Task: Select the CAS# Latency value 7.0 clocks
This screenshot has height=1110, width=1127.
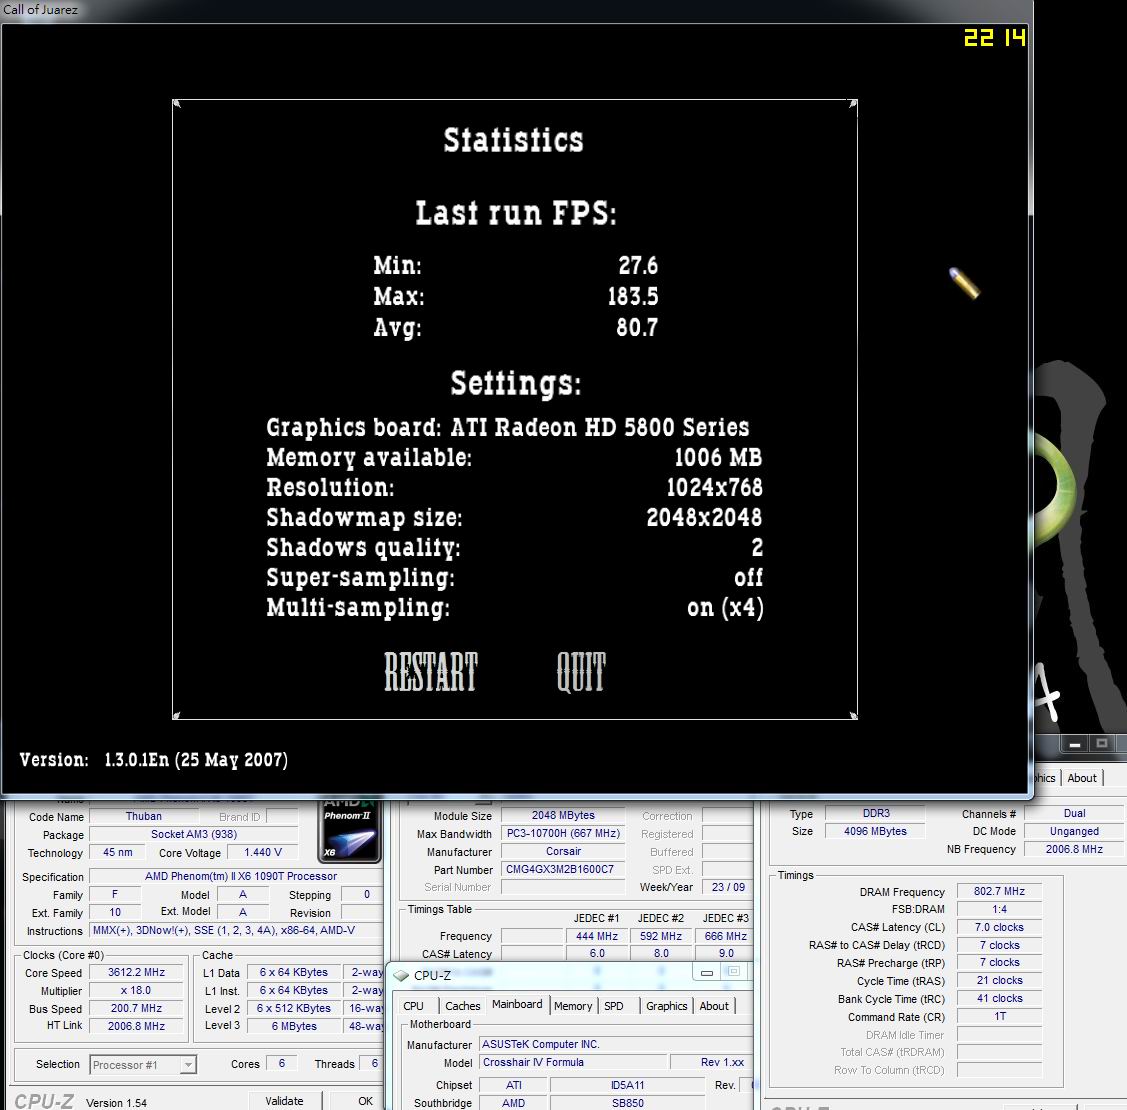Action: click(x=999, y=927)
